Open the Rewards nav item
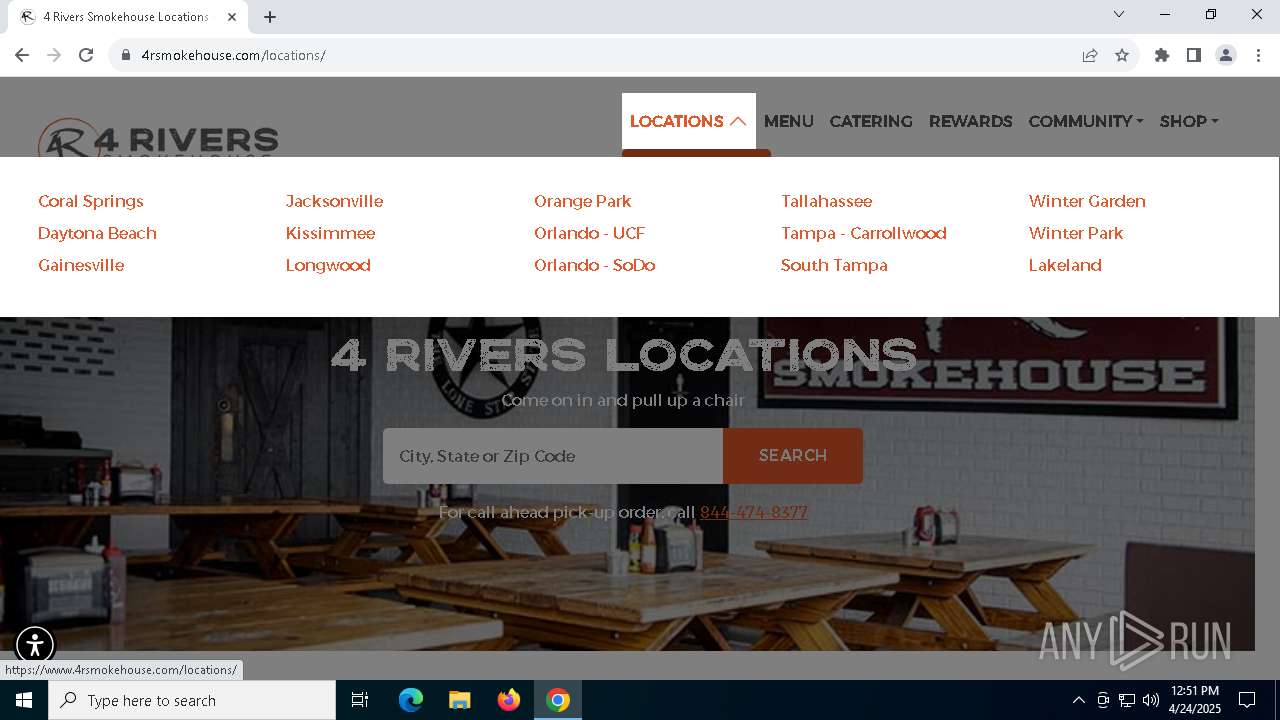Viewport: 1280px width, 720px height. coord(970,121)
